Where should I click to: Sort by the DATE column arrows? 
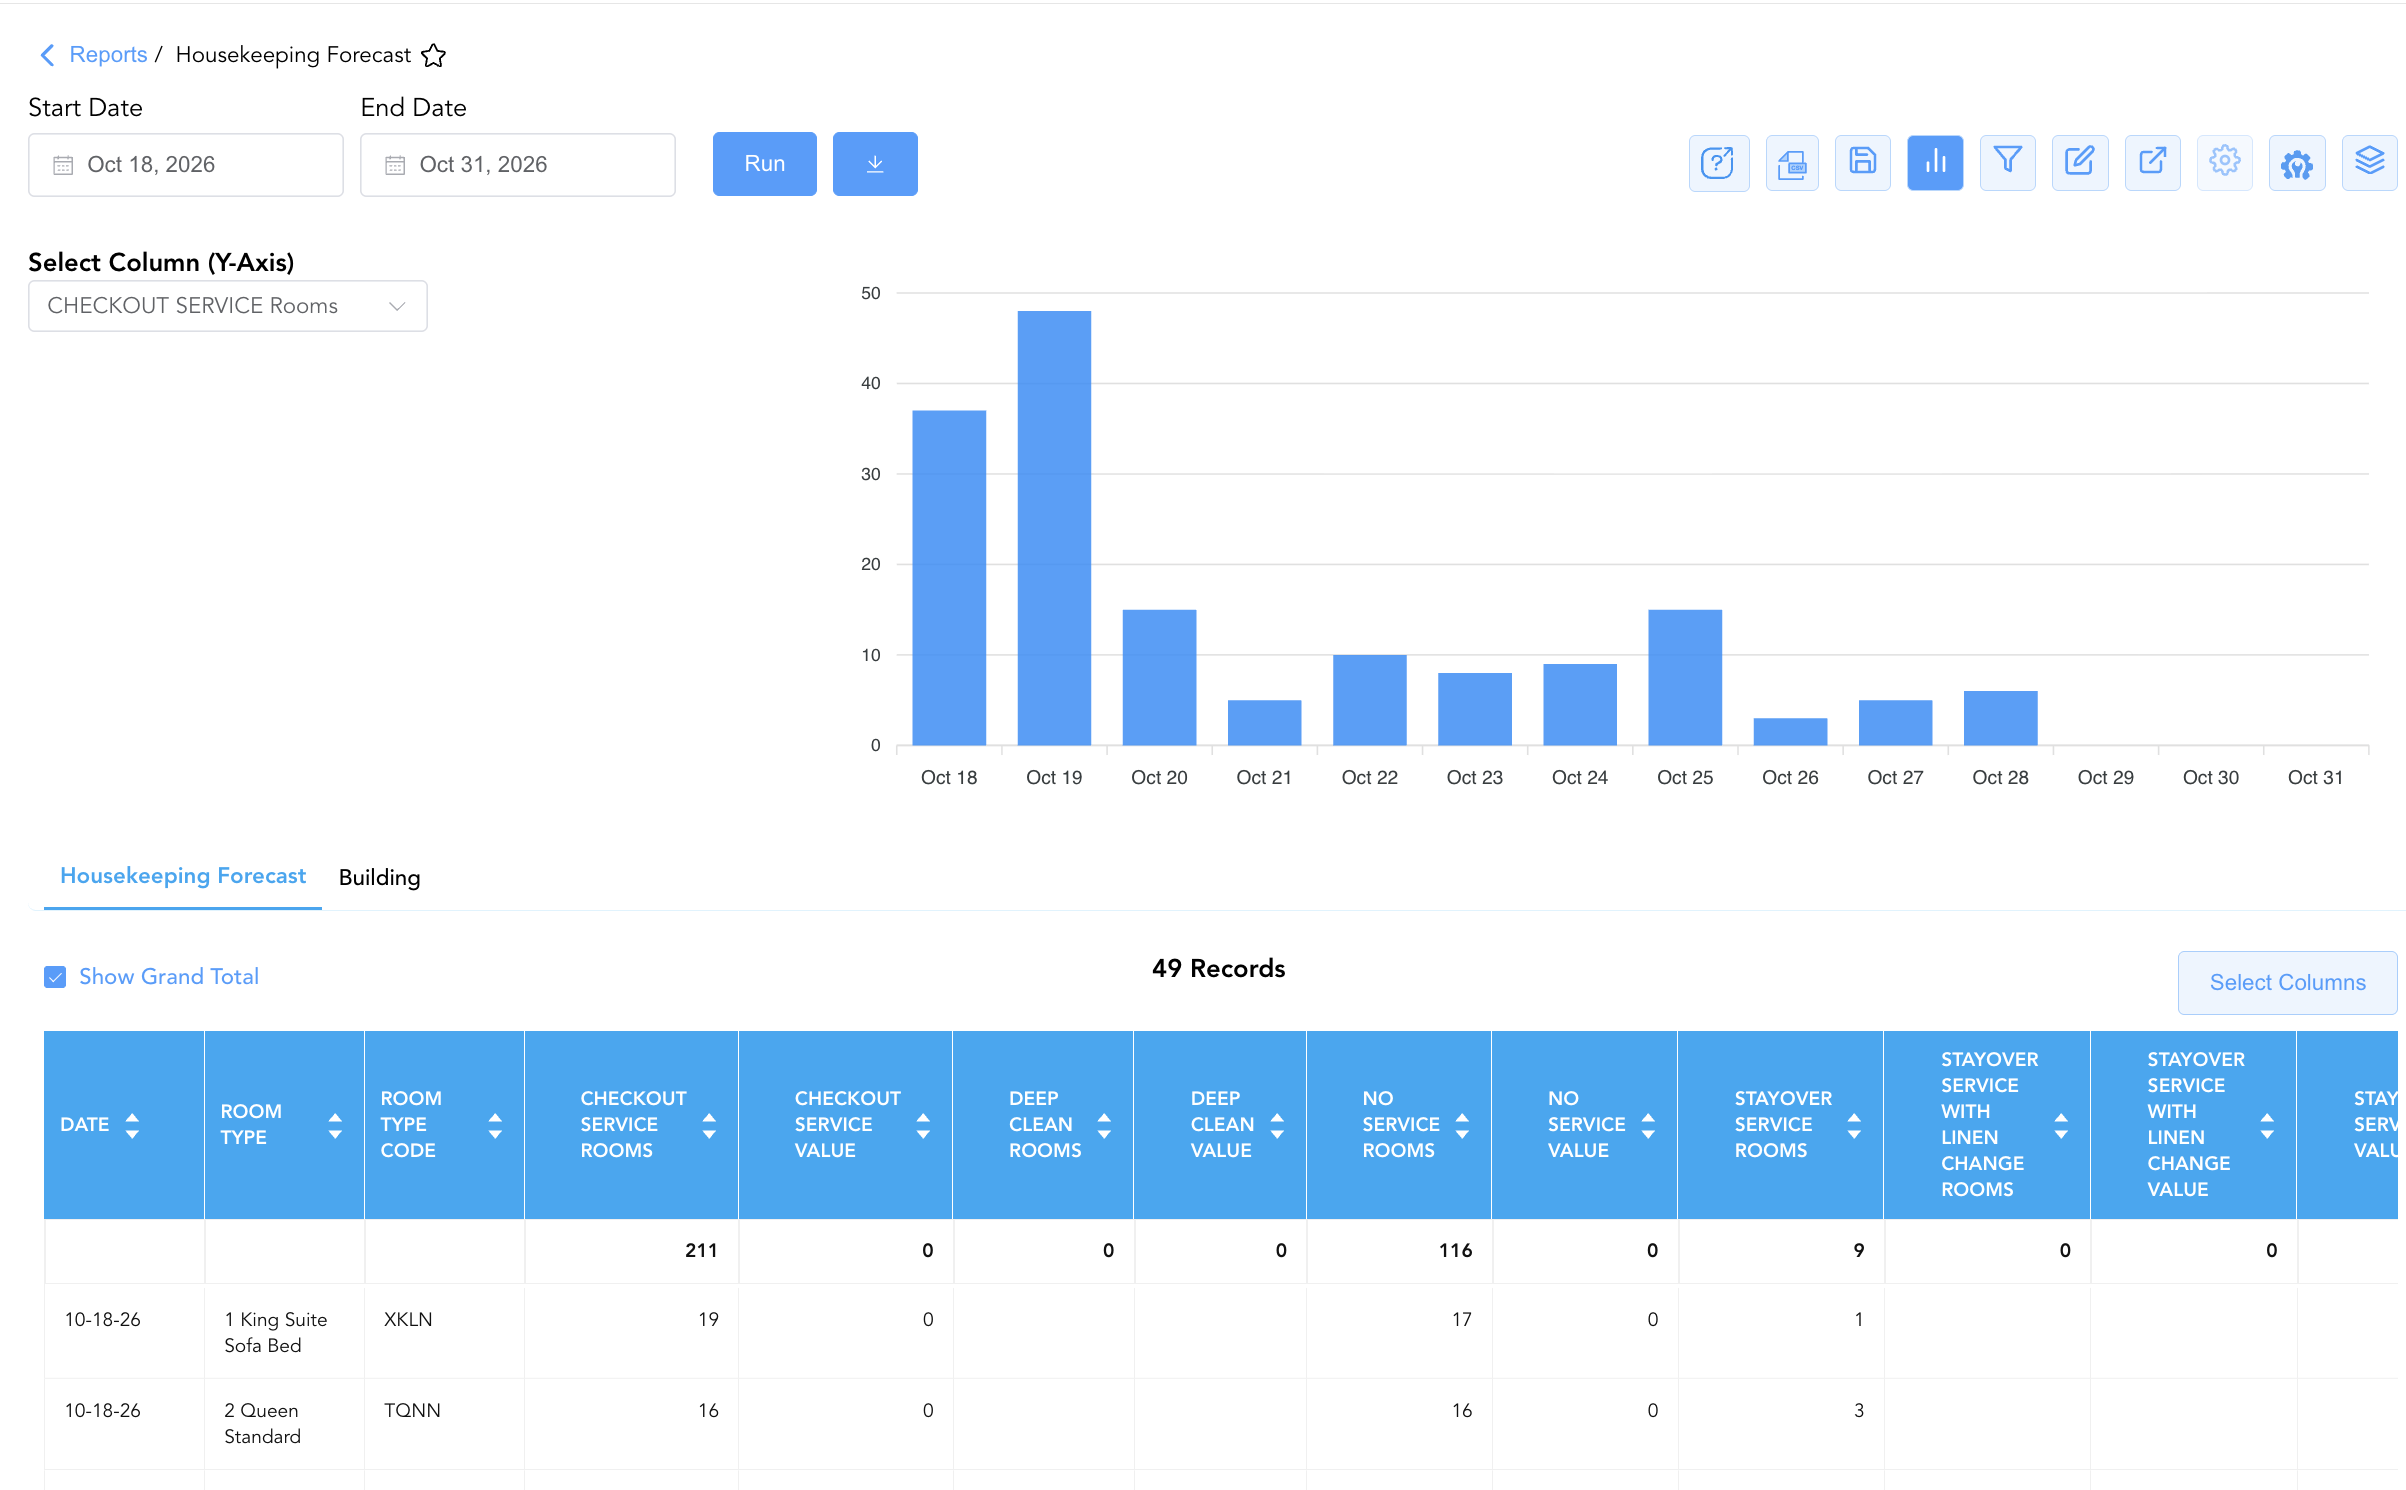pyautogui.click(x=132, y=1125)
